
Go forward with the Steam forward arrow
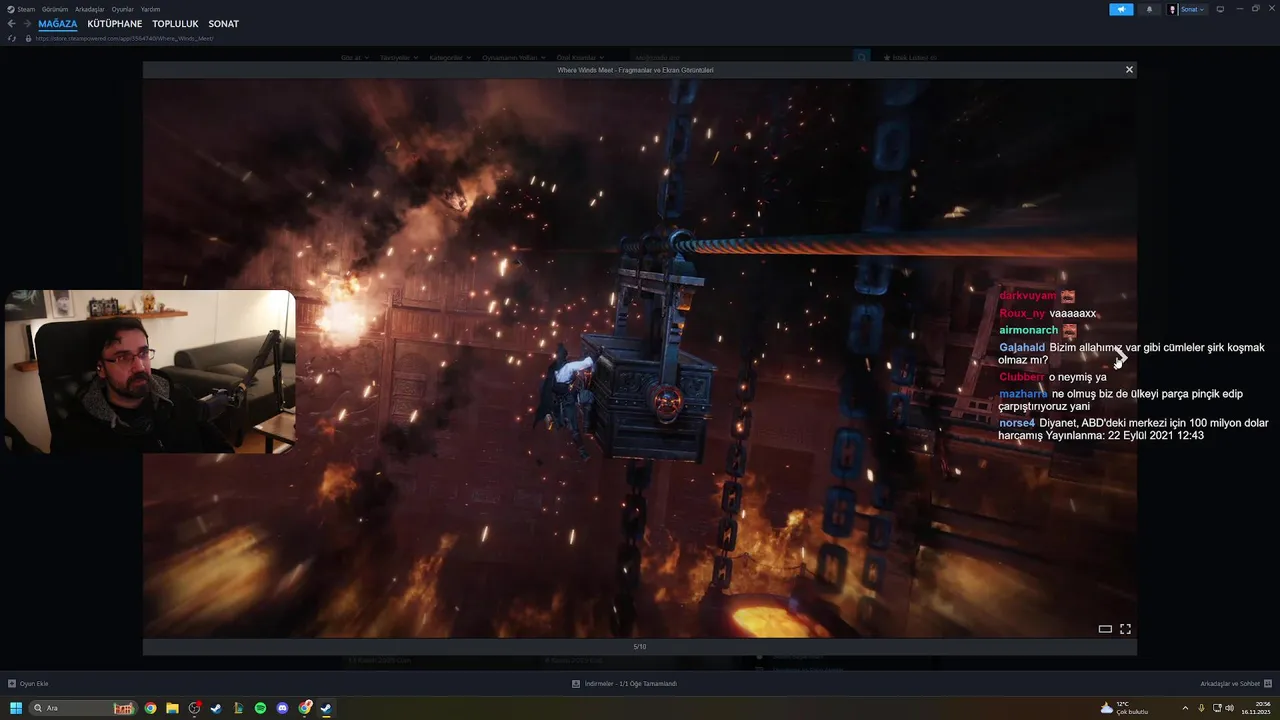point(27,23)
